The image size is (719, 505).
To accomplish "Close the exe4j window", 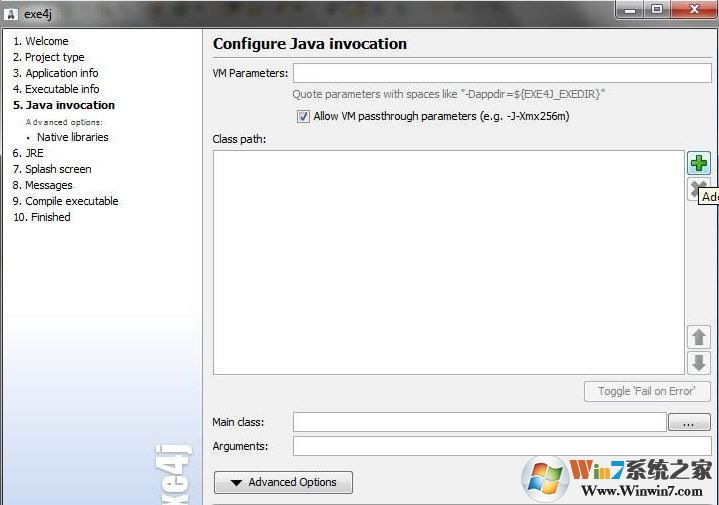I will click(693, 9).
